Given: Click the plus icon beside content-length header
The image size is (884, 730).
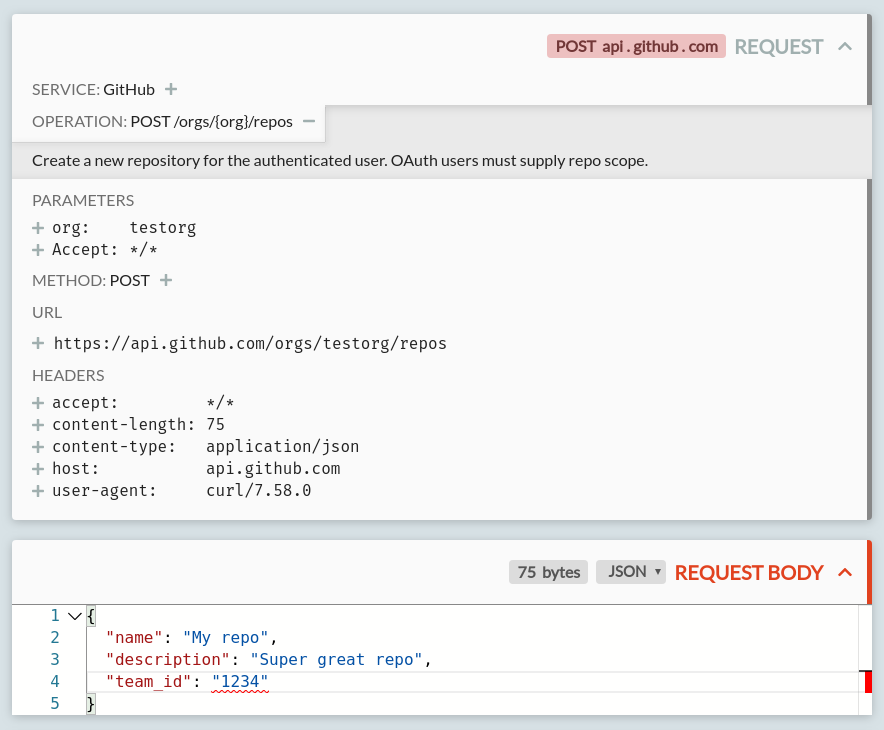Looking at the screenshot, I should (x=38, y=425).
